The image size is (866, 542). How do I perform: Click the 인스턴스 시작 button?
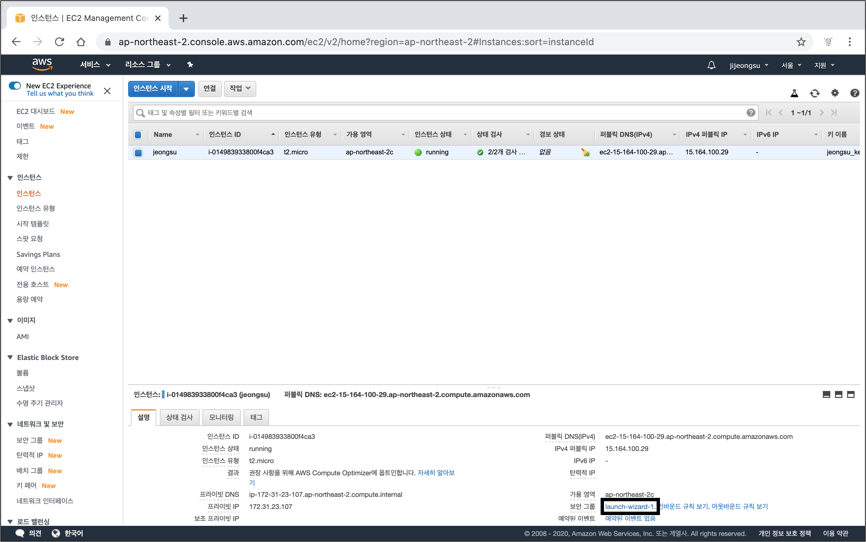click(153, 89)
